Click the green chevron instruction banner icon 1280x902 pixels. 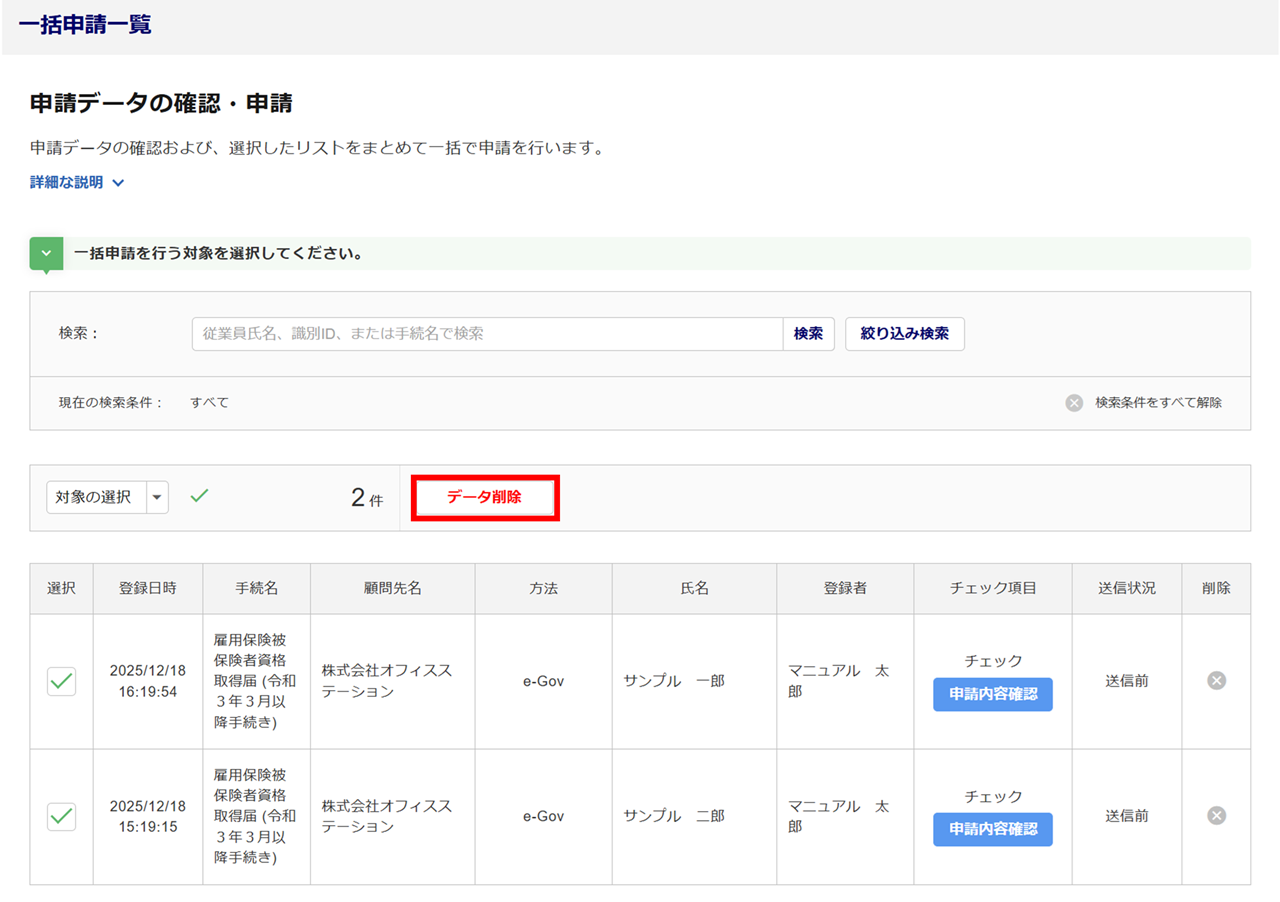tap(46, 254)
